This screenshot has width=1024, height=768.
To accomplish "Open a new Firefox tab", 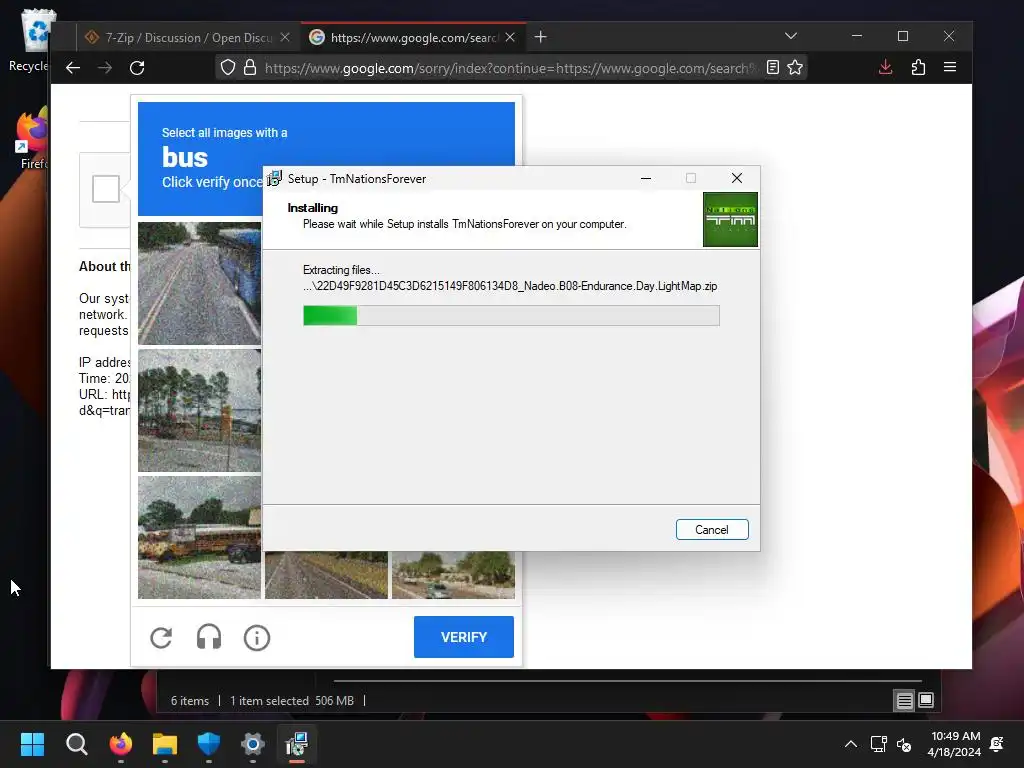I will 540,37.
